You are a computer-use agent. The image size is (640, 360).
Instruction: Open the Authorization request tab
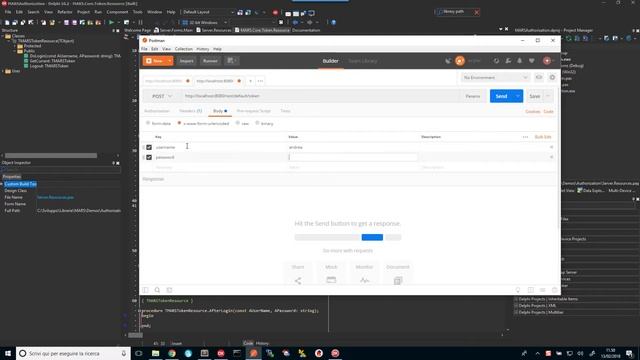[157, 111]
